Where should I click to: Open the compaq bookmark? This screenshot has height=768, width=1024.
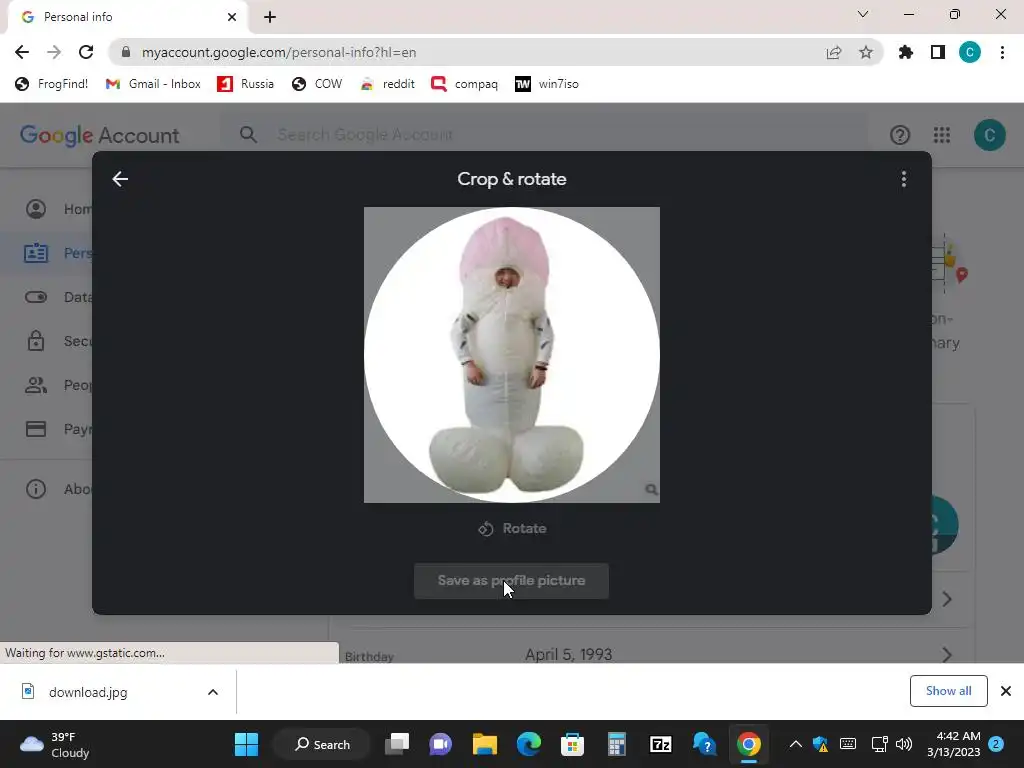[x=465, y=84]
